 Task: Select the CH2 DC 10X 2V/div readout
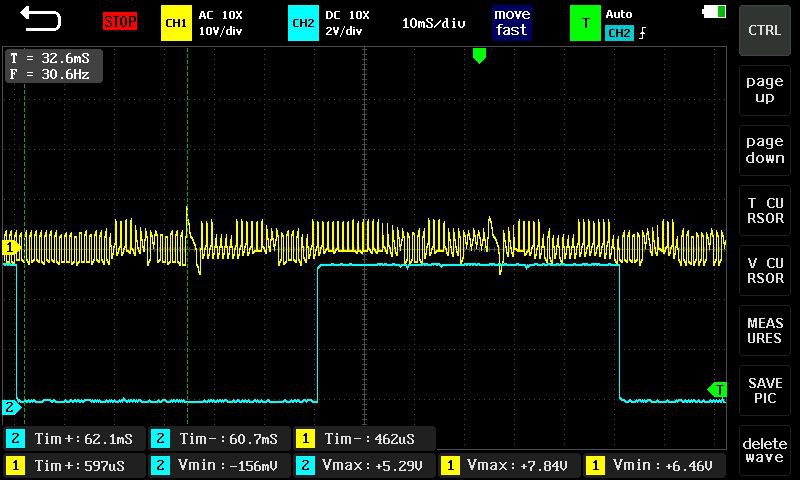click(347, 23)
